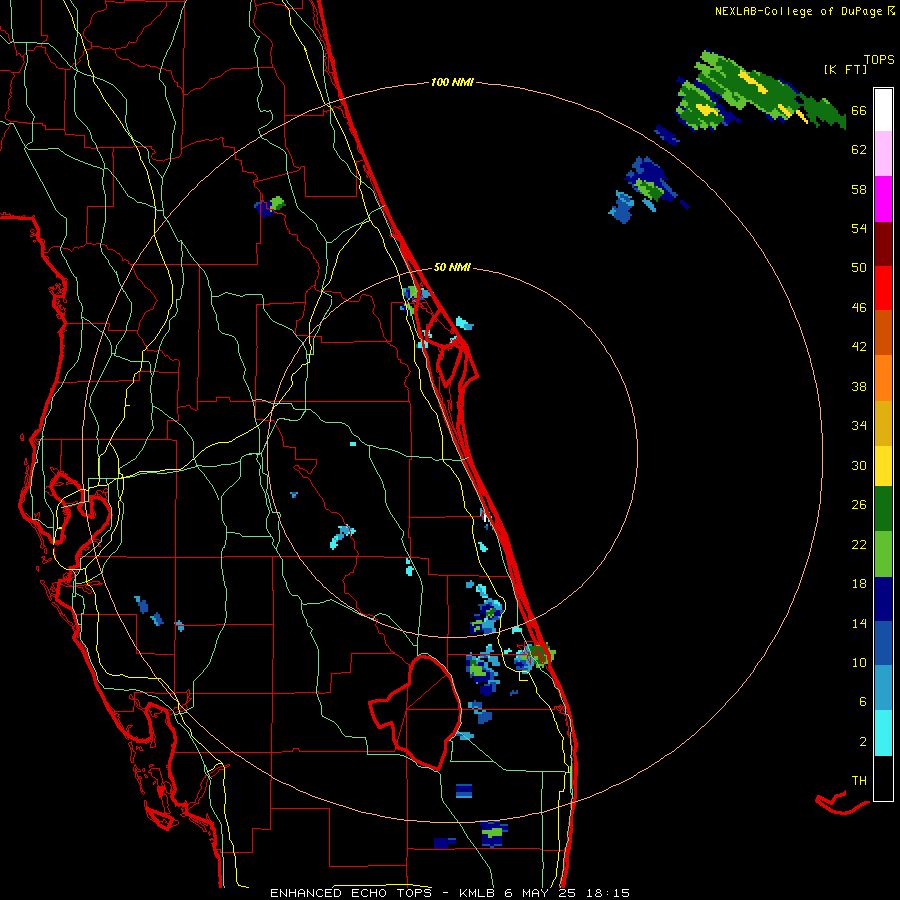This screenshot has height=900, width=900.
Task: Click the black TH legend swatch
Action: pyautogui.click(x=883, y=778)
